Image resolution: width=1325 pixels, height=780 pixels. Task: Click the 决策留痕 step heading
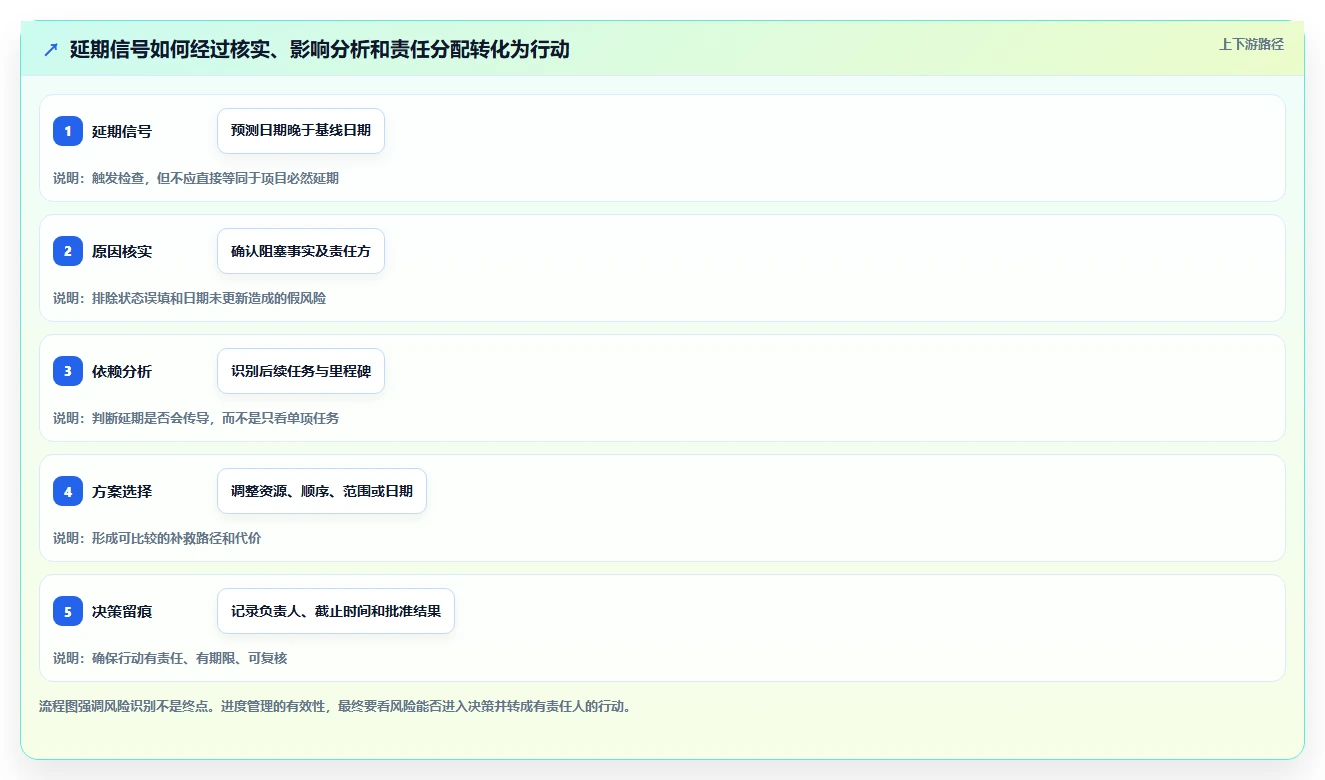pyautogui.click(x=122, y=611)
